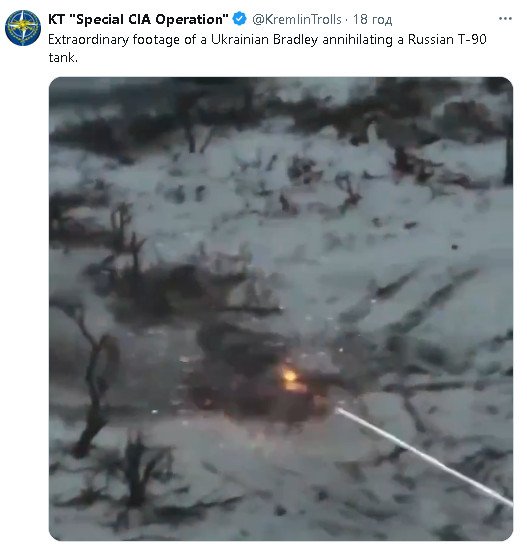Screen dimensions: 527x551
Task: Click the NATO-style star emblem in avatar
Action: click(23, 27)
